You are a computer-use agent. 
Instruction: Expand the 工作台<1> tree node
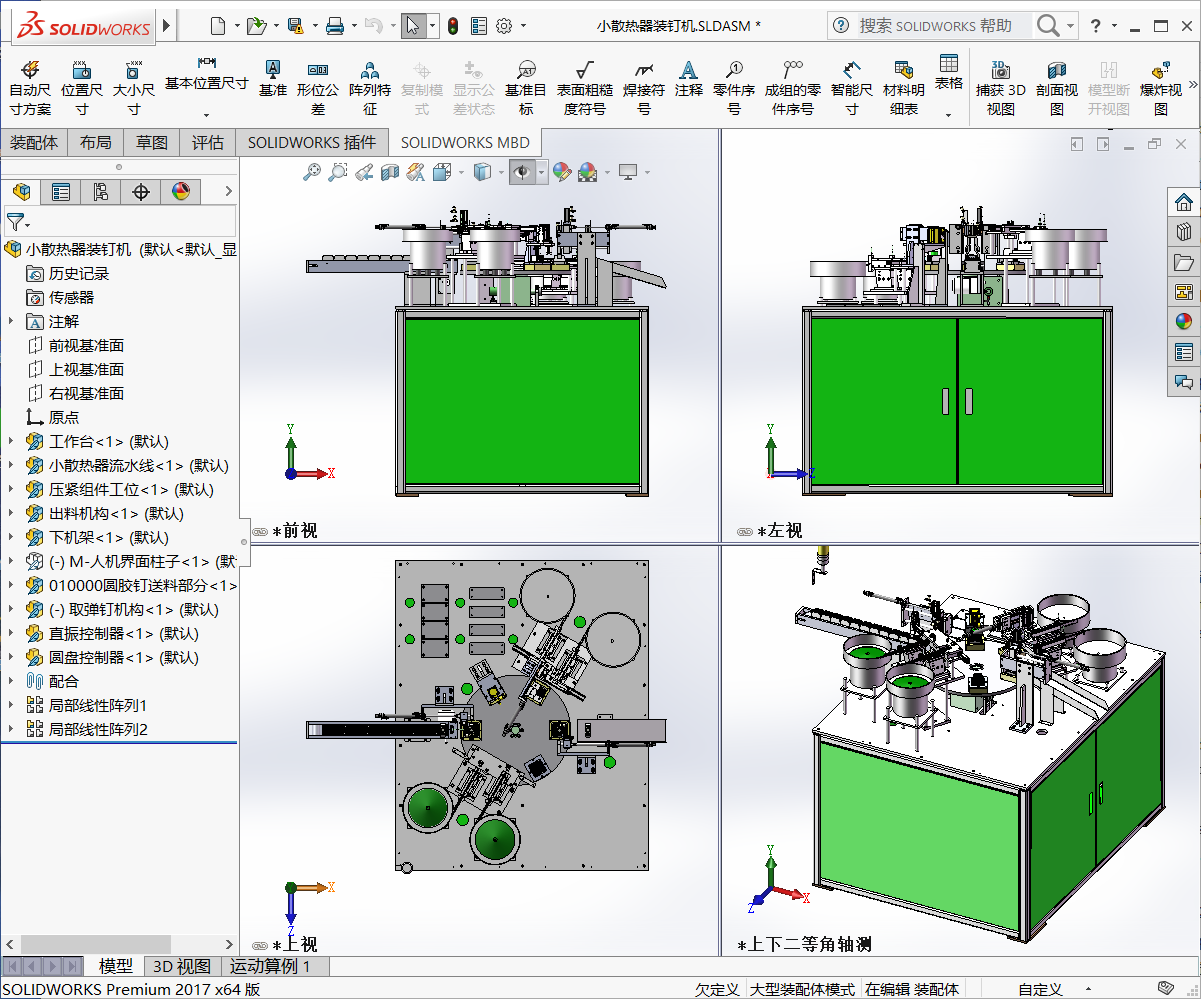[x=11, y=441]
